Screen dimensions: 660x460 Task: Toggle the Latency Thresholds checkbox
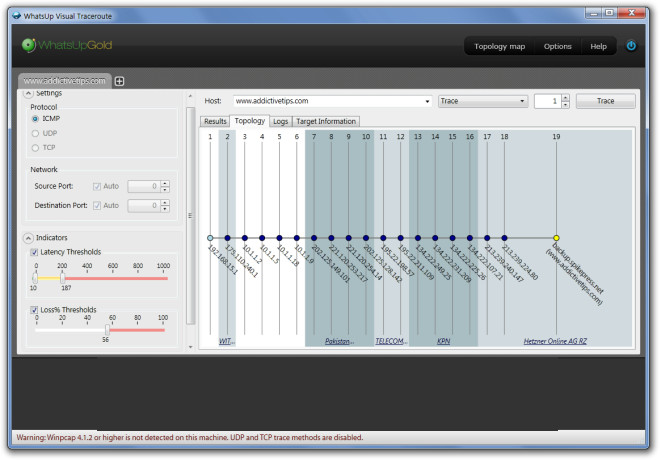tap(34, 252)
